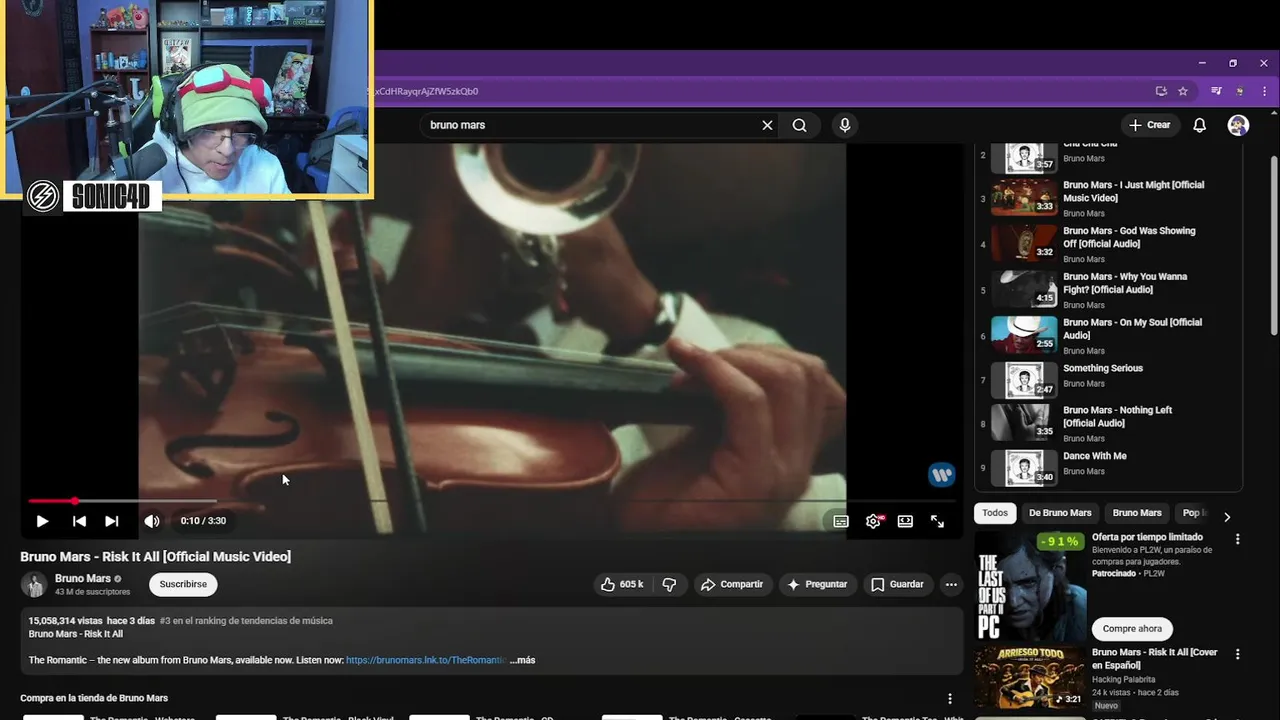Go to previous video in playlist
Screen dimensions: 1280x720
(x=79, y=521)
